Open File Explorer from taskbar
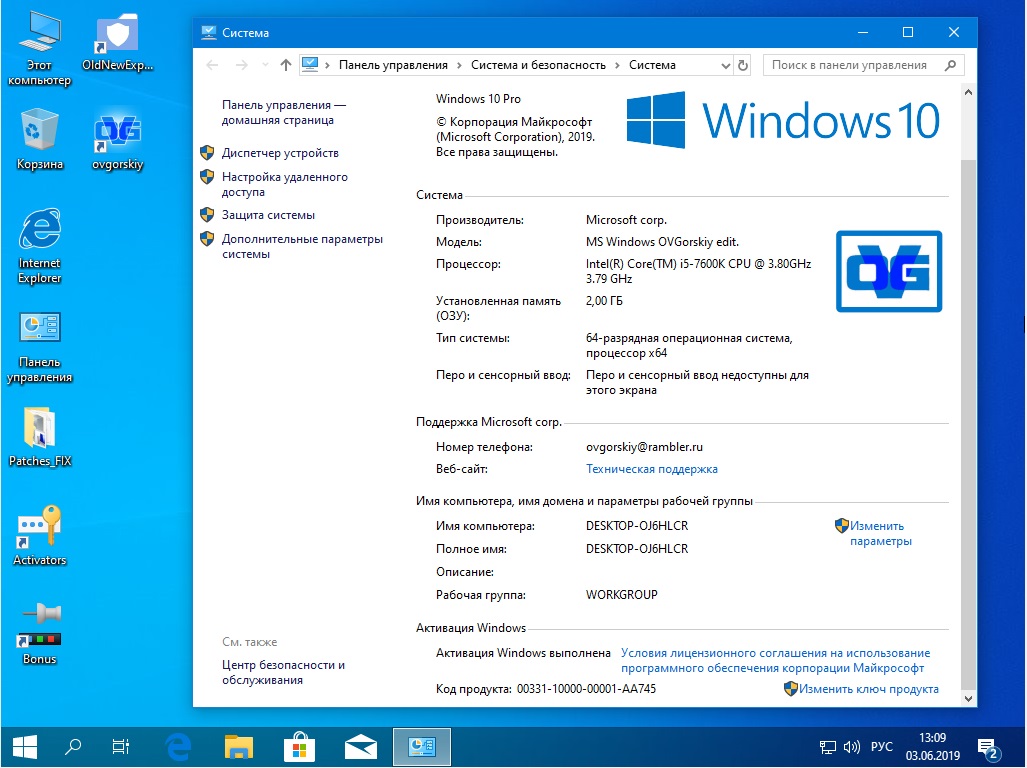 [x=238, y=746]
